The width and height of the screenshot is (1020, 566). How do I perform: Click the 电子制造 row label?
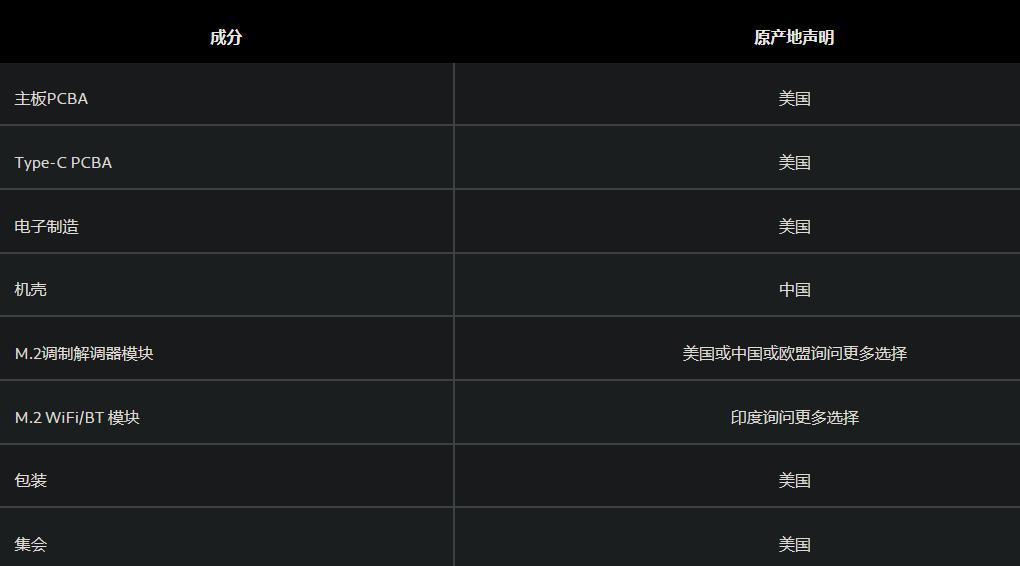[x=46, y=227]
